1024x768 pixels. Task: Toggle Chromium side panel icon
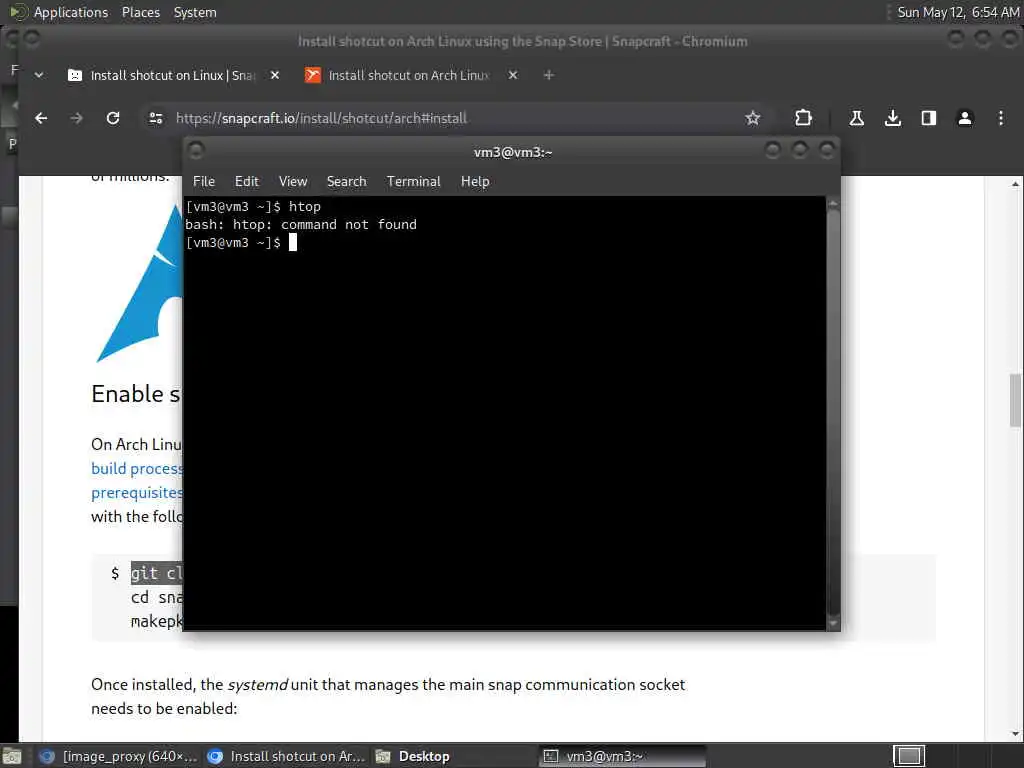pos(929,118)
